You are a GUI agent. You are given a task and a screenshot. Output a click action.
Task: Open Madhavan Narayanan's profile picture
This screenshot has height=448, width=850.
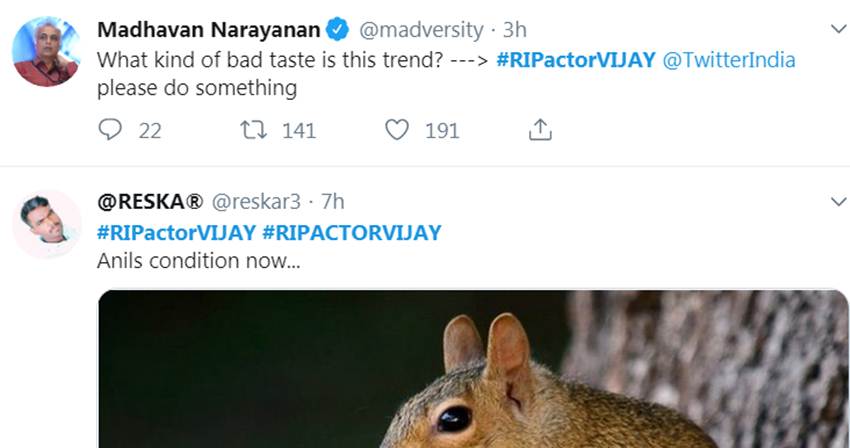[x=46, y=52]
